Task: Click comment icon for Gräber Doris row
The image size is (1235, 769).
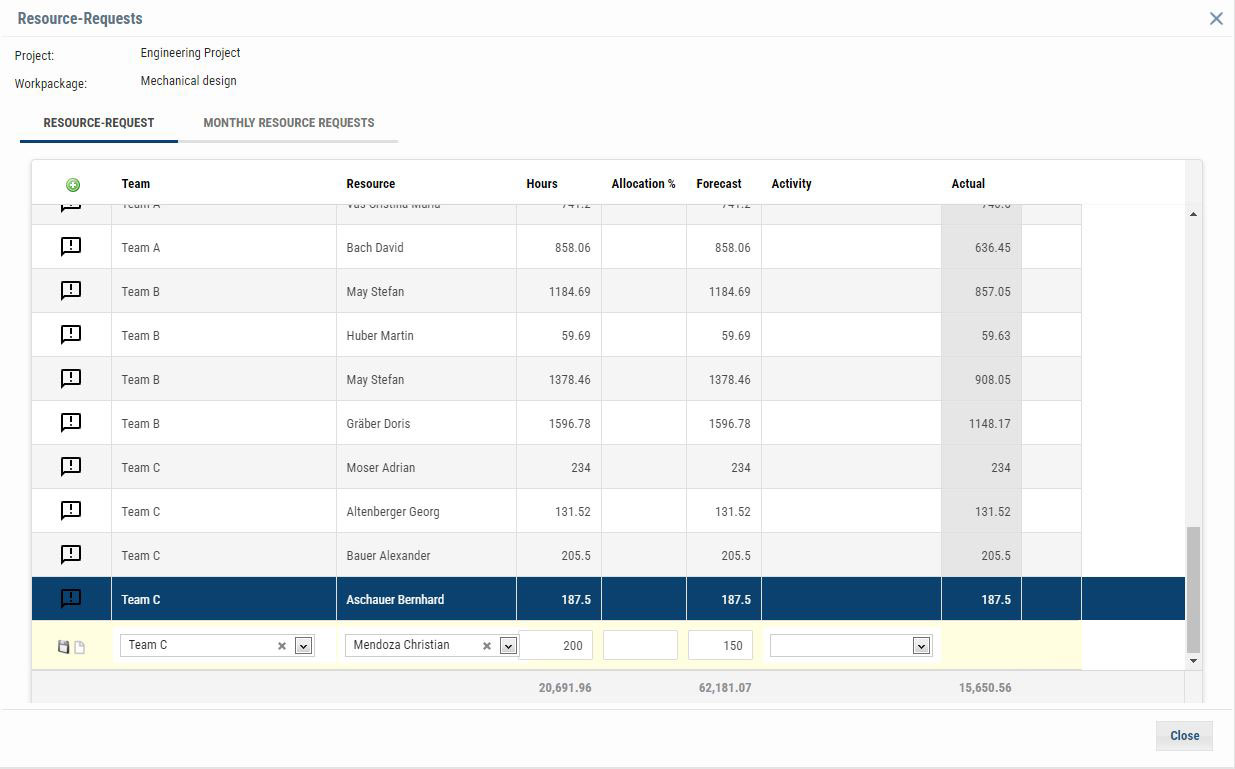Action: click(x=71, y=423)
